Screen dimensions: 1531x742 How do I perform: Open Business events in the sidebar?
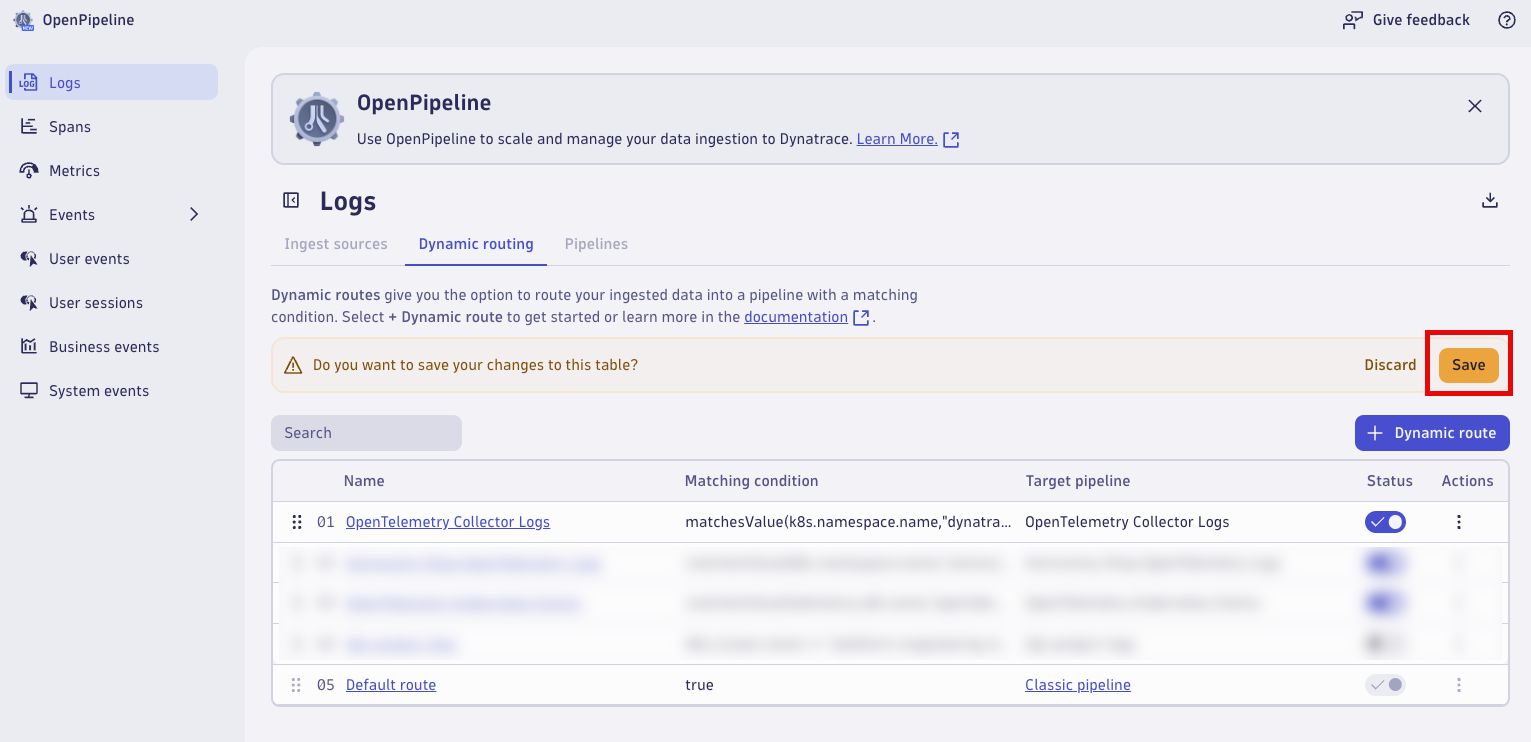tap(113, 347)
